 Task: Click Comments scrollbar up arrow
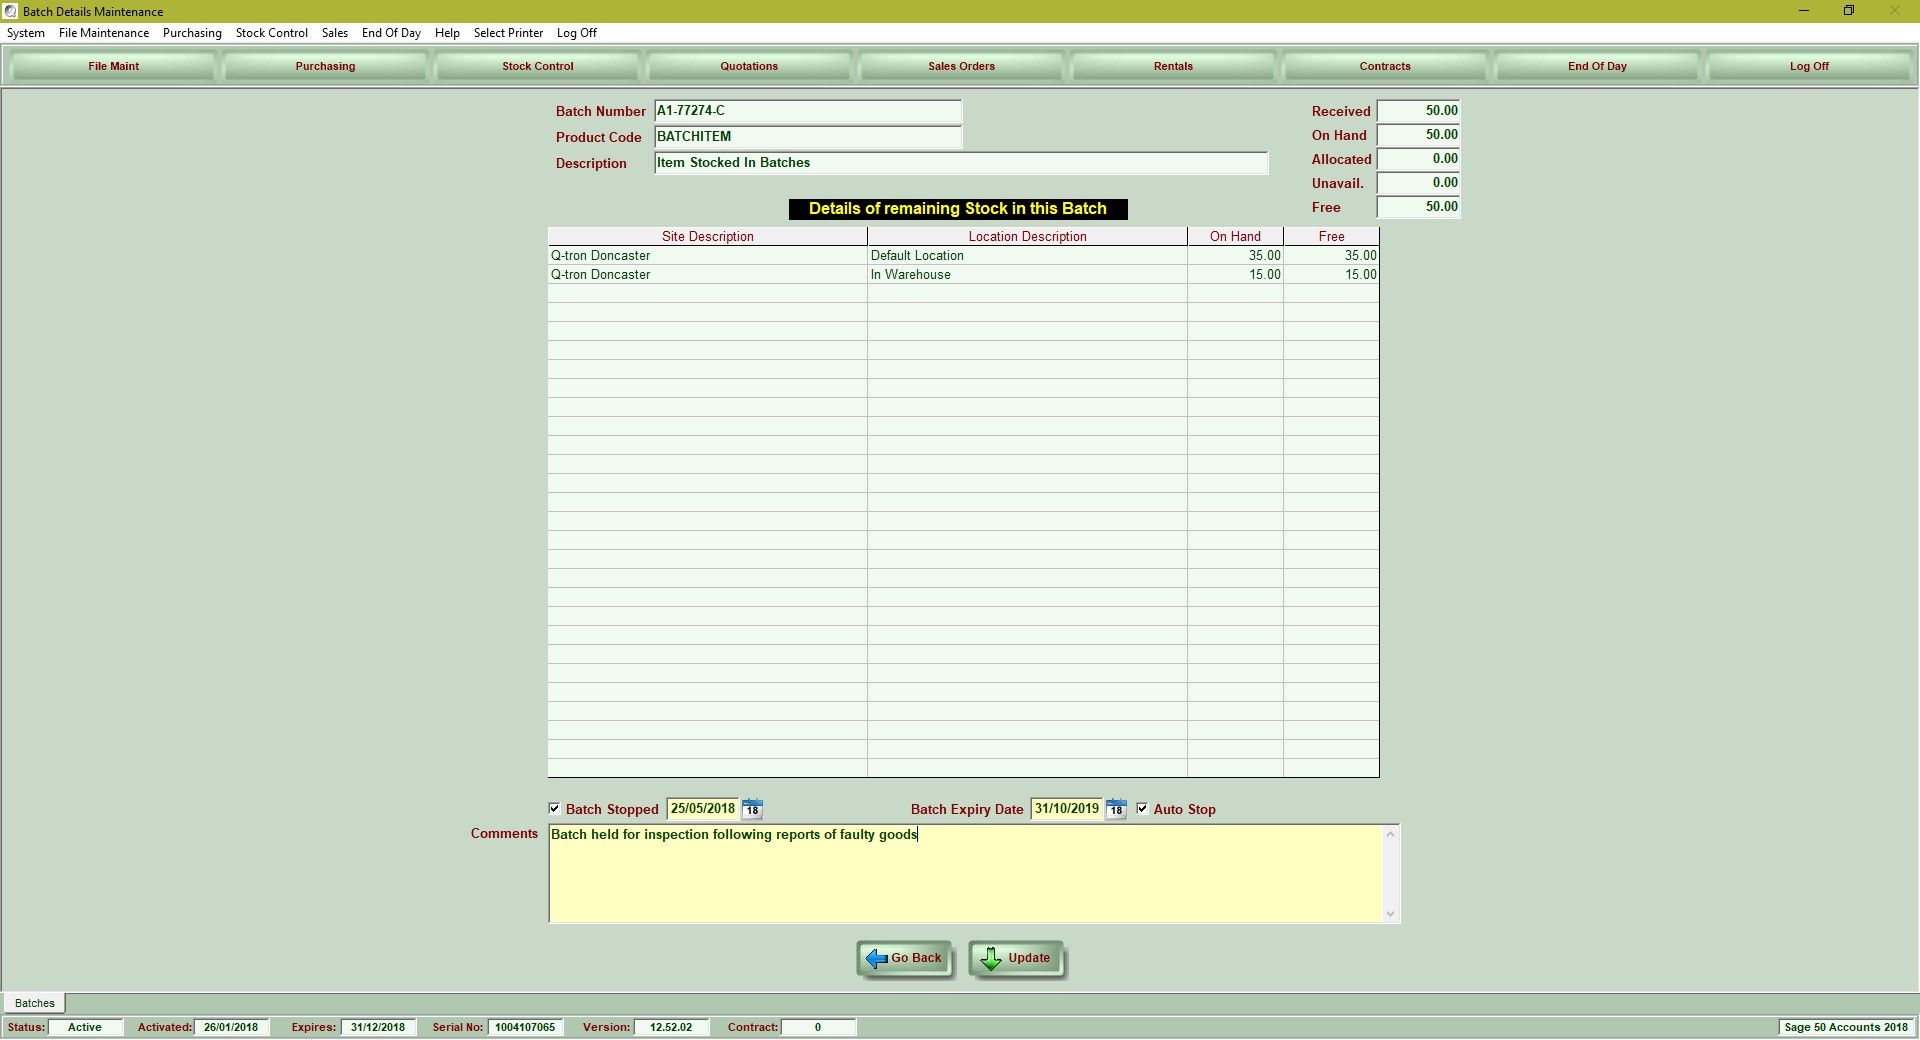point(1390,834)
